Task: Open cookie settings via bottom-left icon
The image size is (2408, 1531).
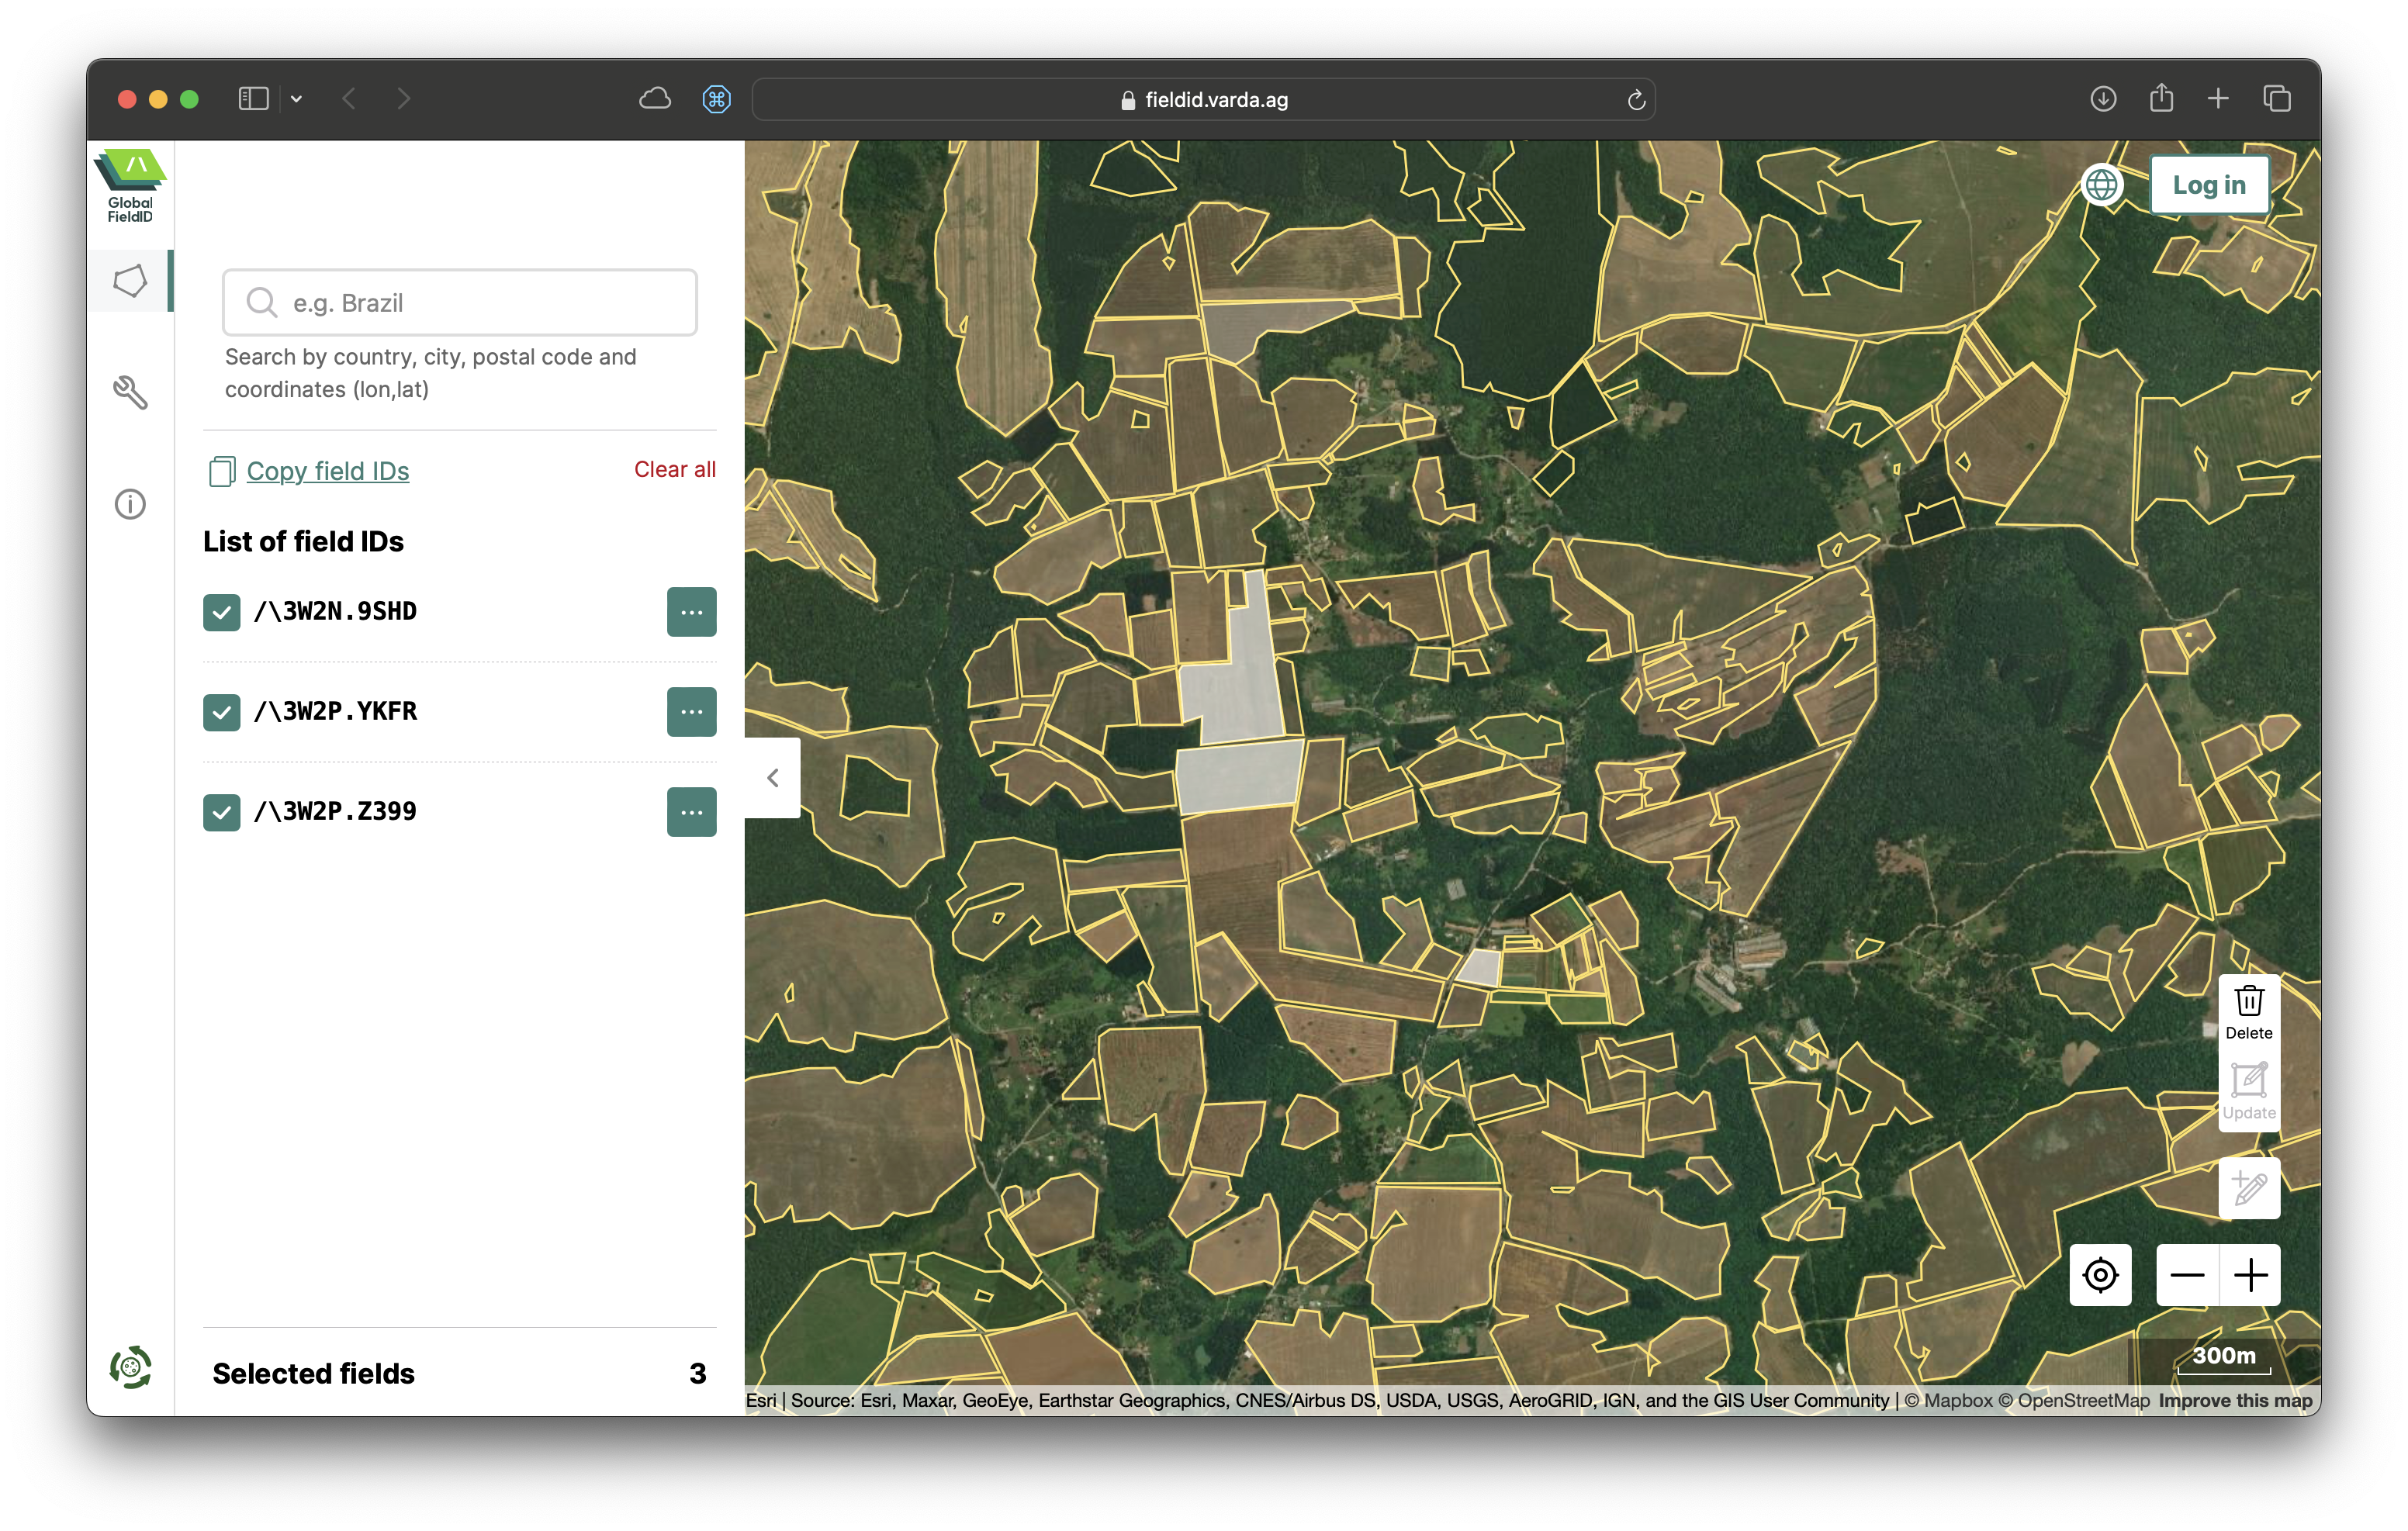Action: pos(130,1367)
